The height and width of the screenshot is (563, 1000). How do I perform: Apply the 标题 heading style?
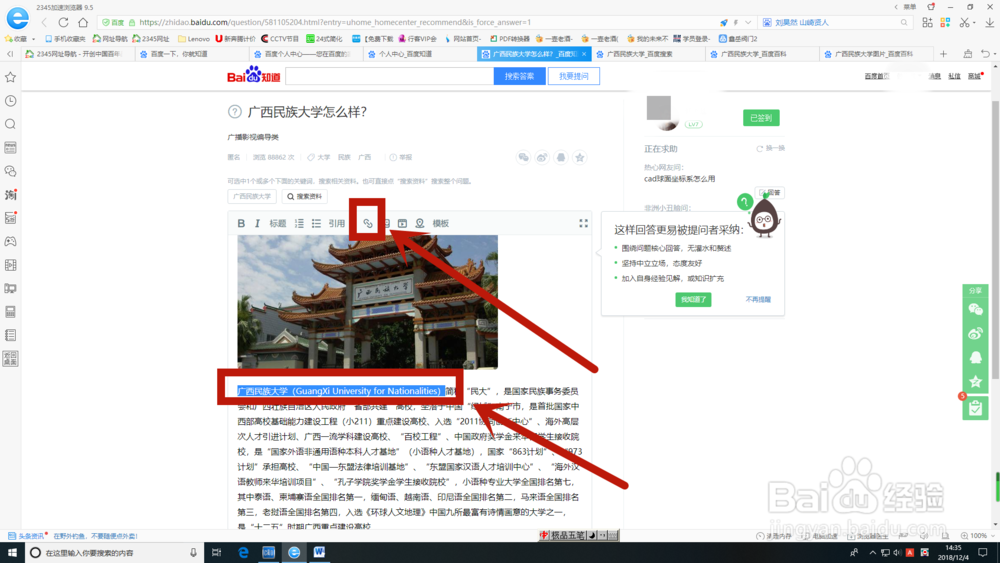(x=277, y=223)
